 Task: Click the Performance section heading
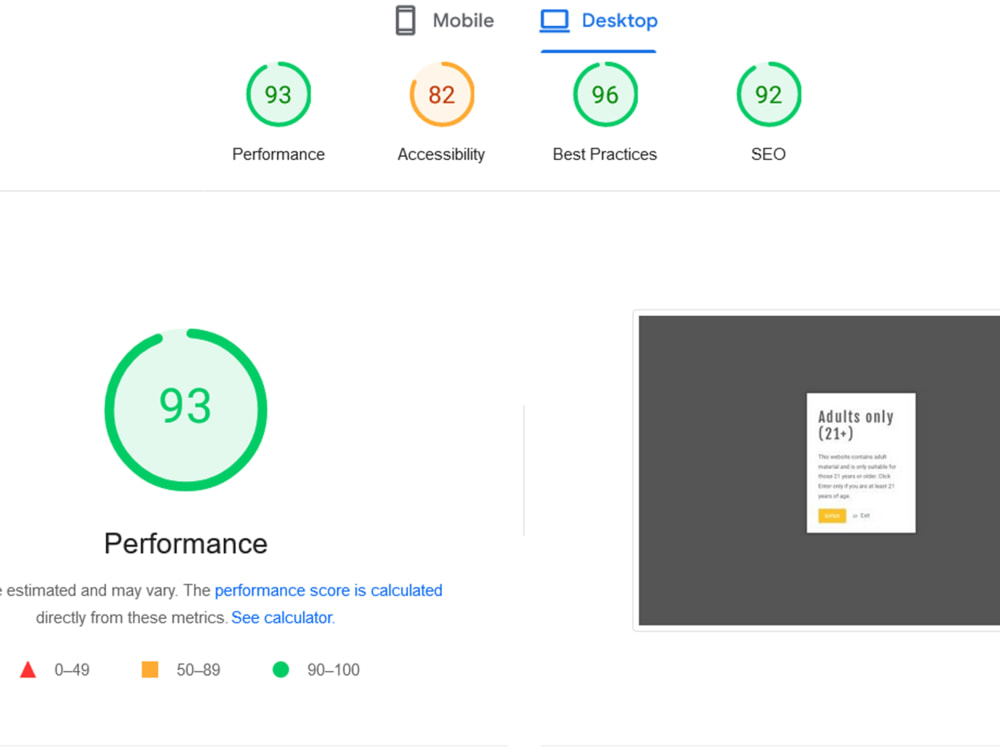click(185, 543)
